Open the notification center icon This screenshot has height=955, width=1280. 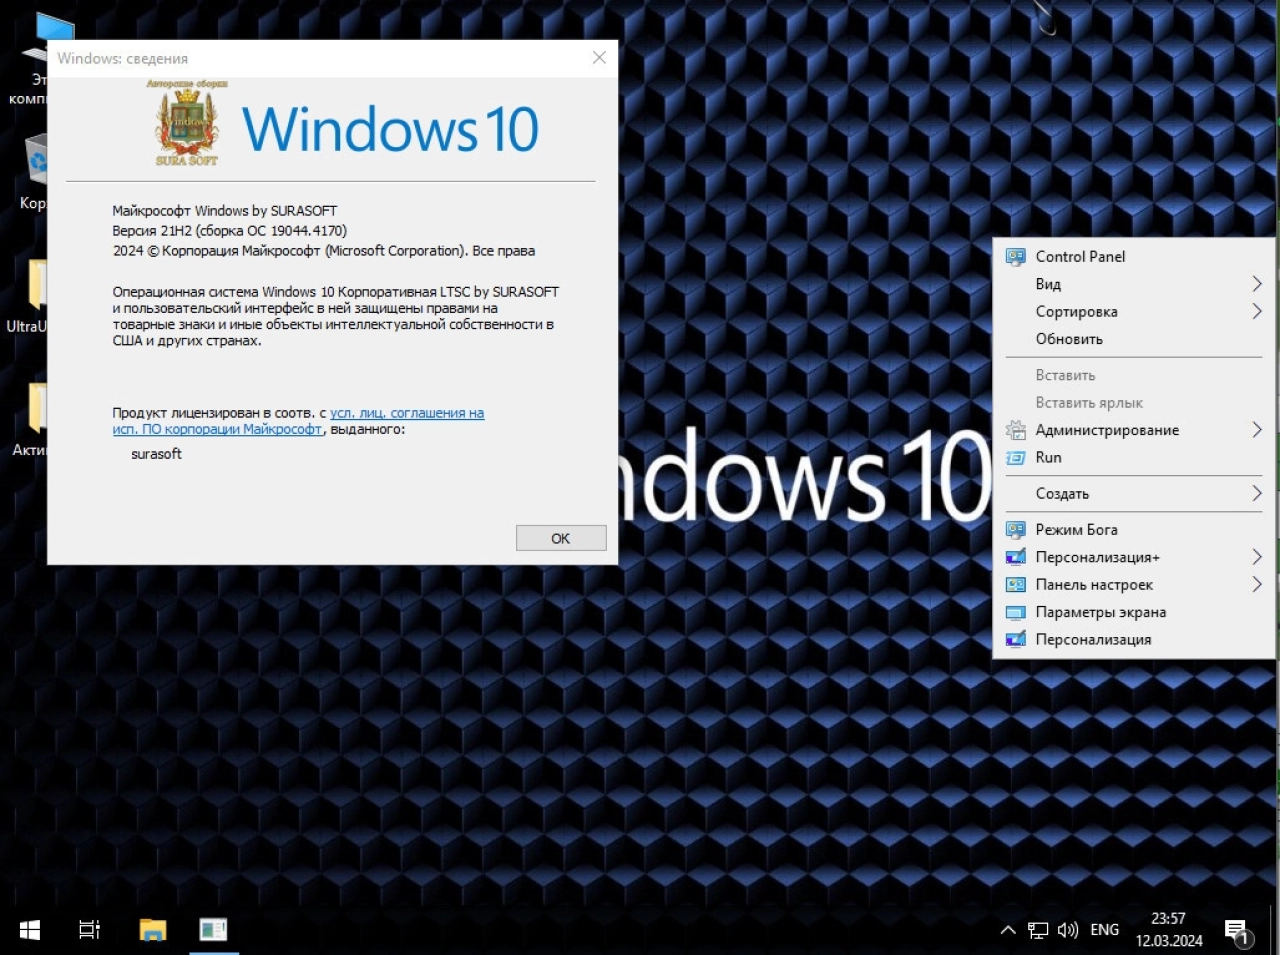(1237, 931)
